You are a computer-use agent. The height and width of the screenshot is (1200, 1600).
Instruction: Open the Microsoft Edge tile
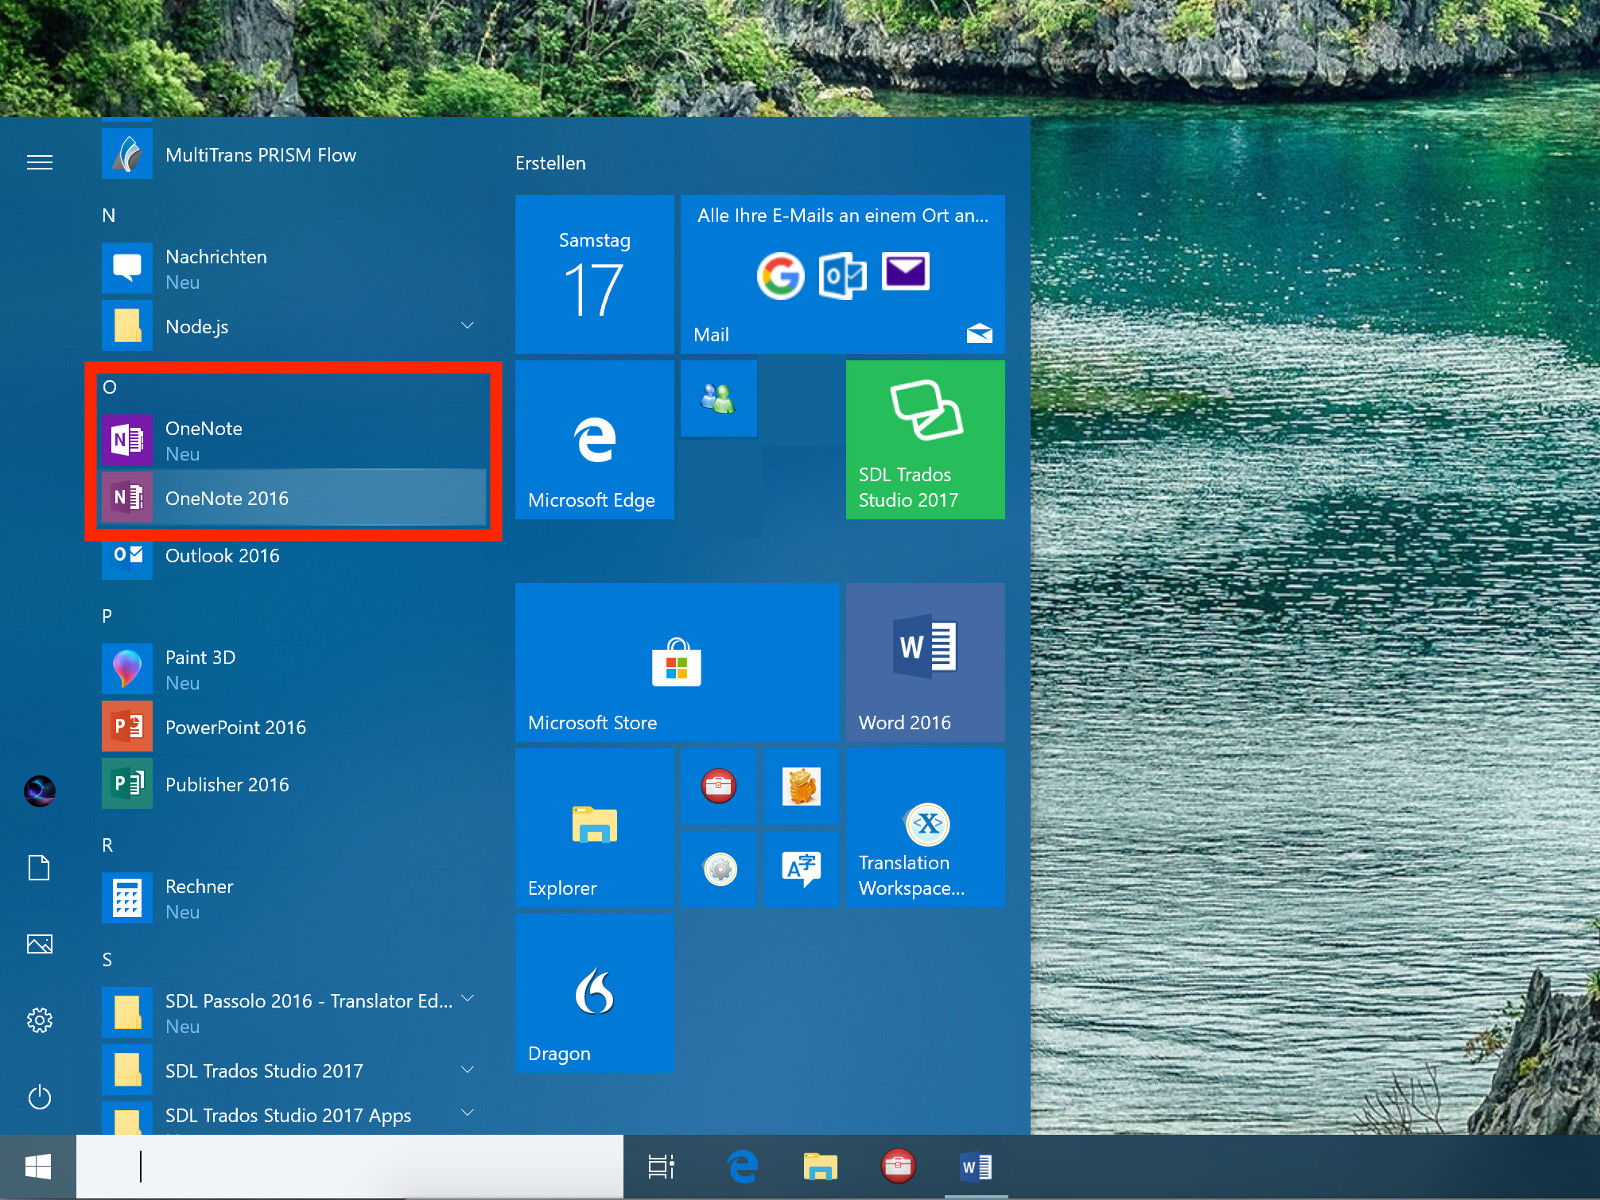click(594, 440)
